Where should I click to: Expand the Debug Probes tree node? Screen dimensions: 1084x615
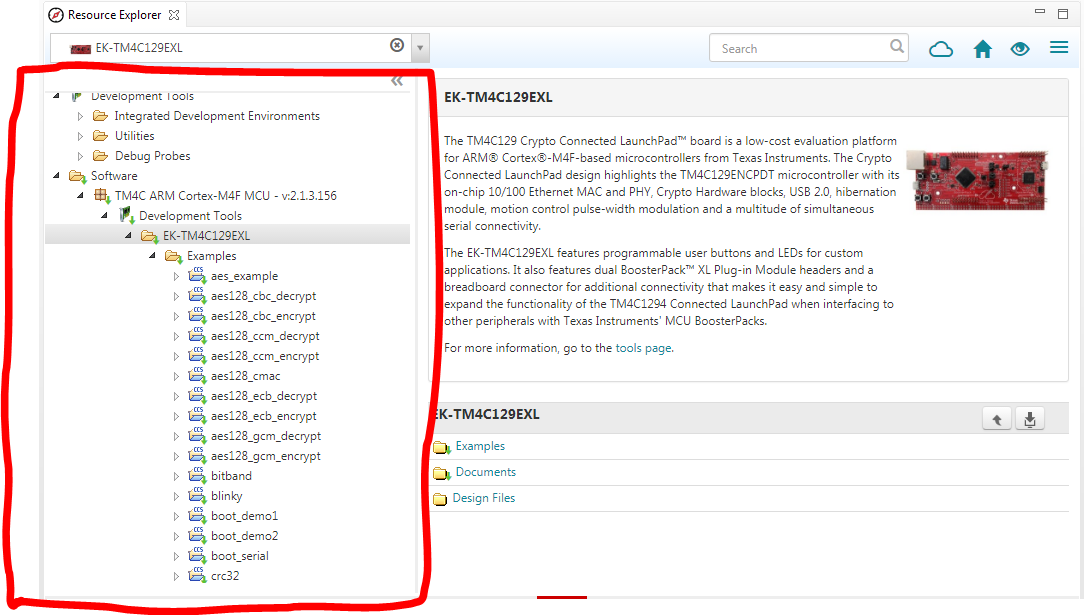[80, 156]
